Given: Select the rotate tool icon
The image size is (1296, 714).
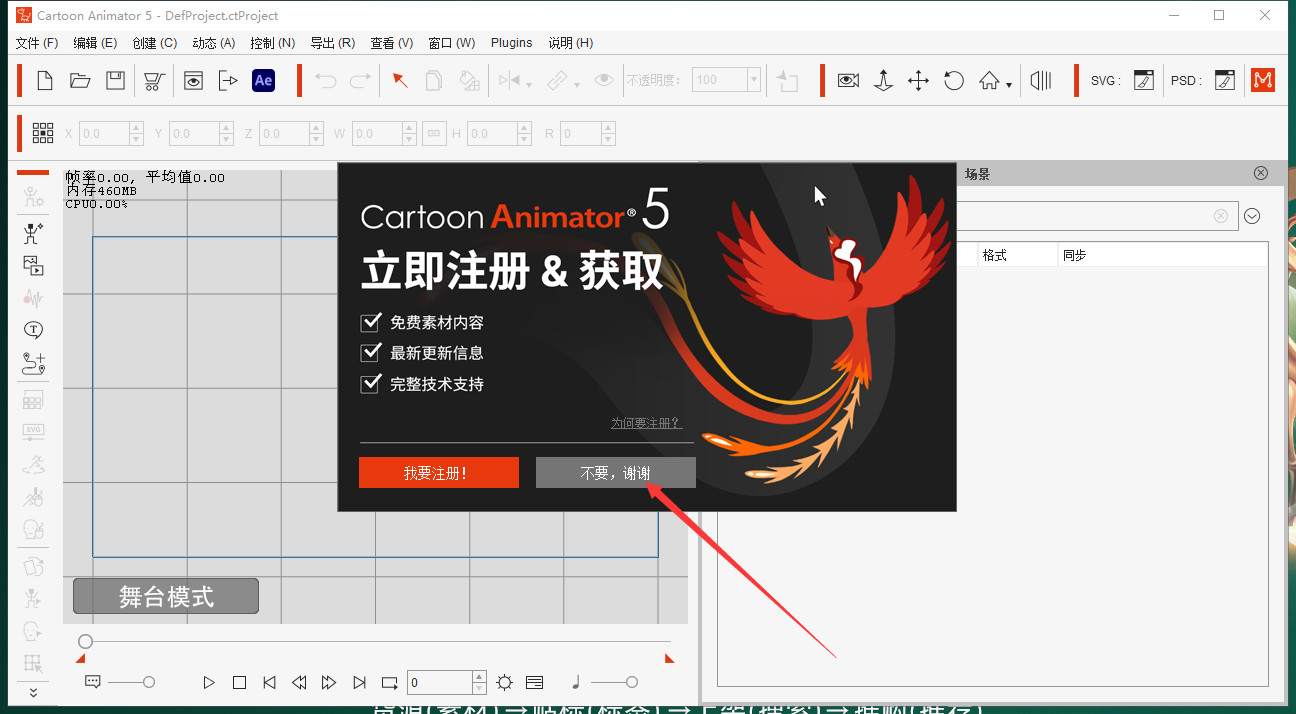Looking at the screenshot, I should coord(954,81).
